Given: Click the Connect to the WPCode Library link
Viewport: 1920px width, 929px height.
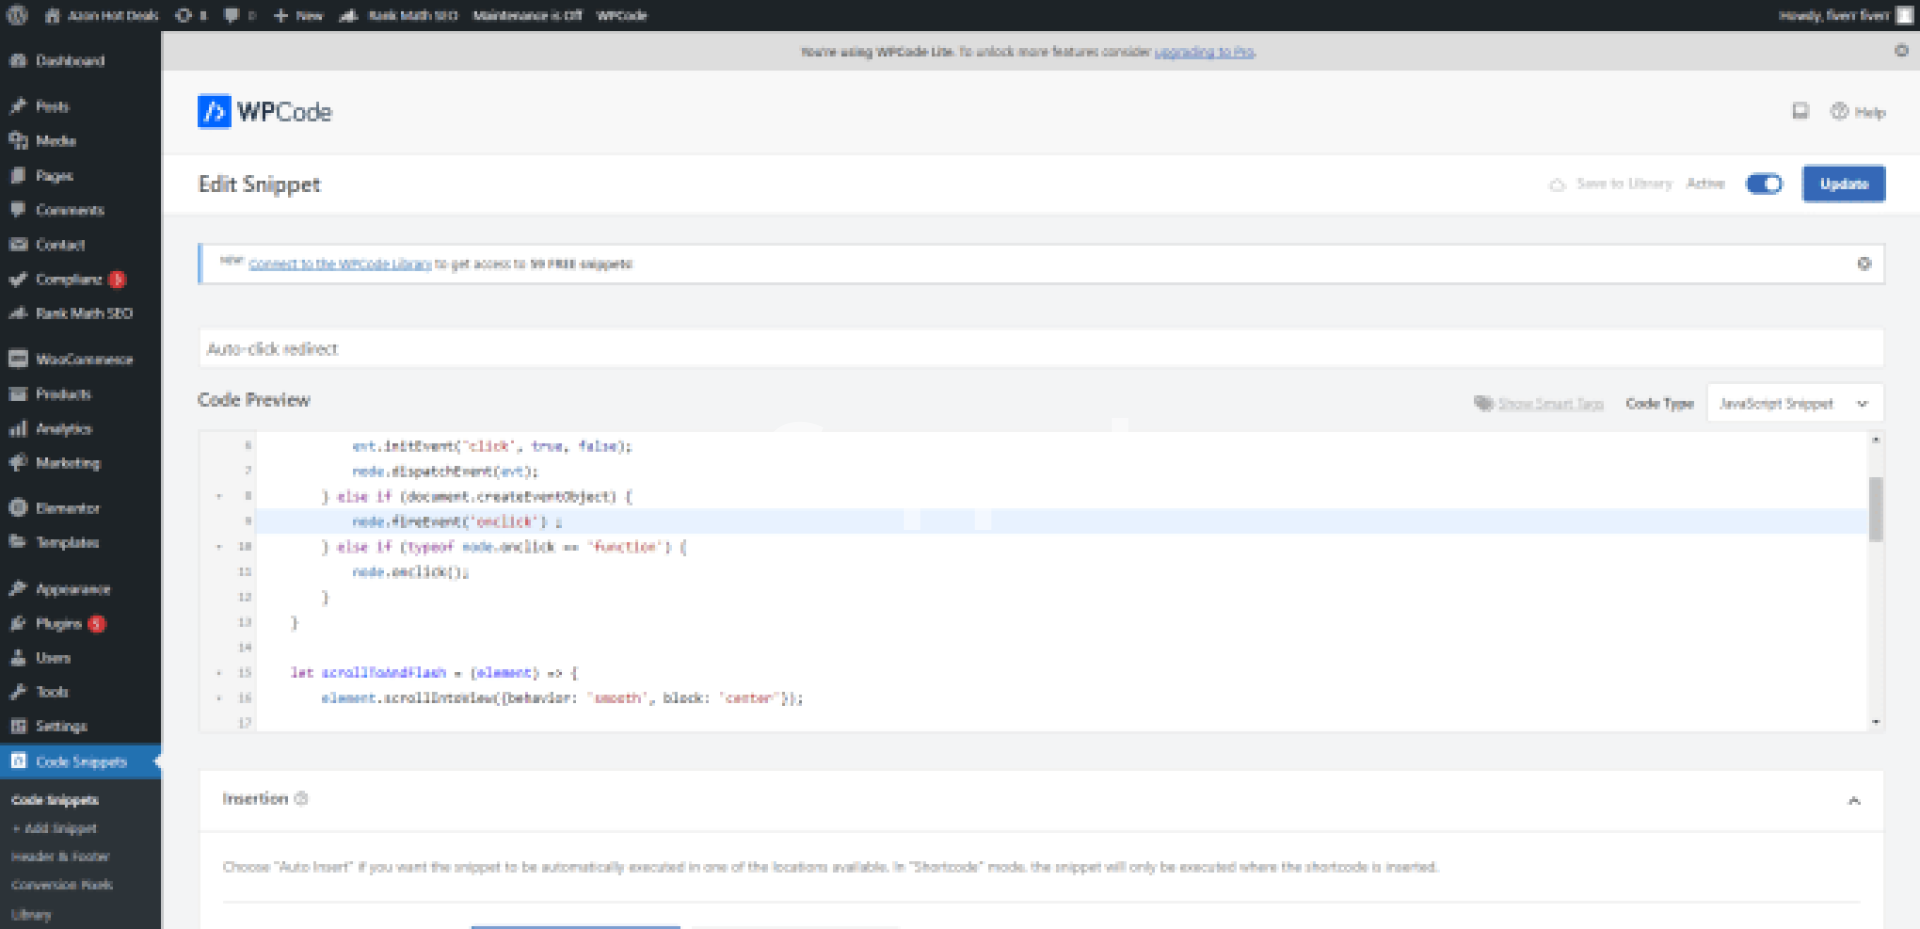Looking at the screenshot, I should (340, 264).
